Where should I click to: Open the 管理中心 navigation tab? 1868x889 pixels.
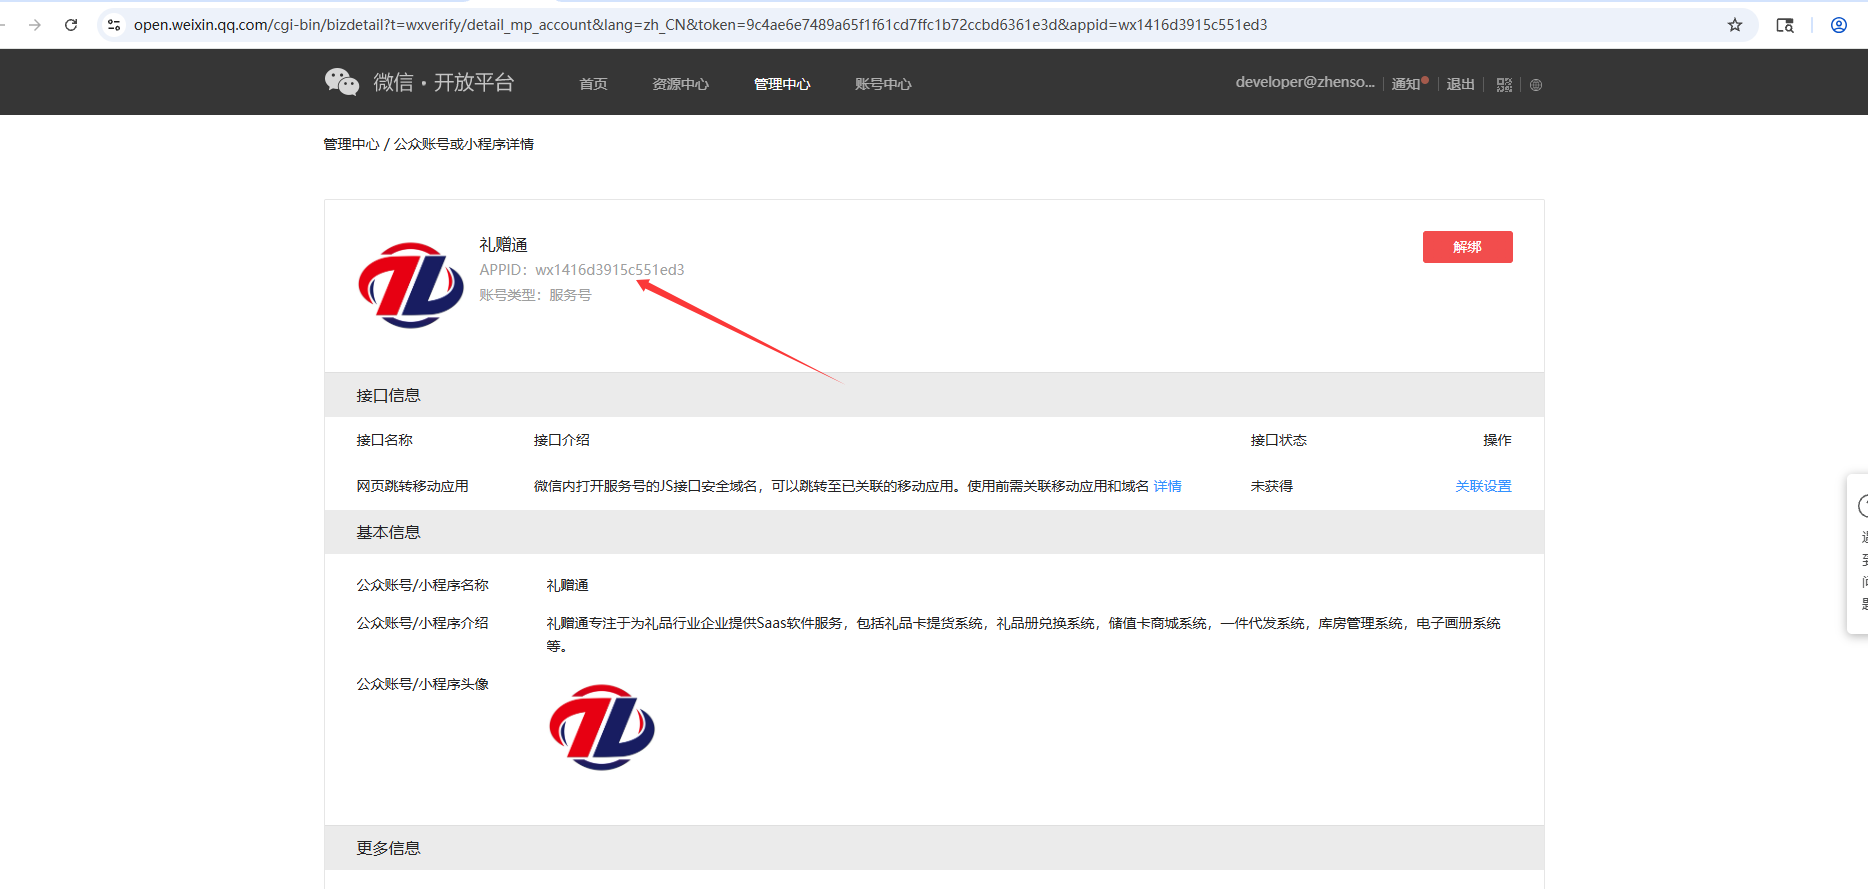click(x=782, y=84)
